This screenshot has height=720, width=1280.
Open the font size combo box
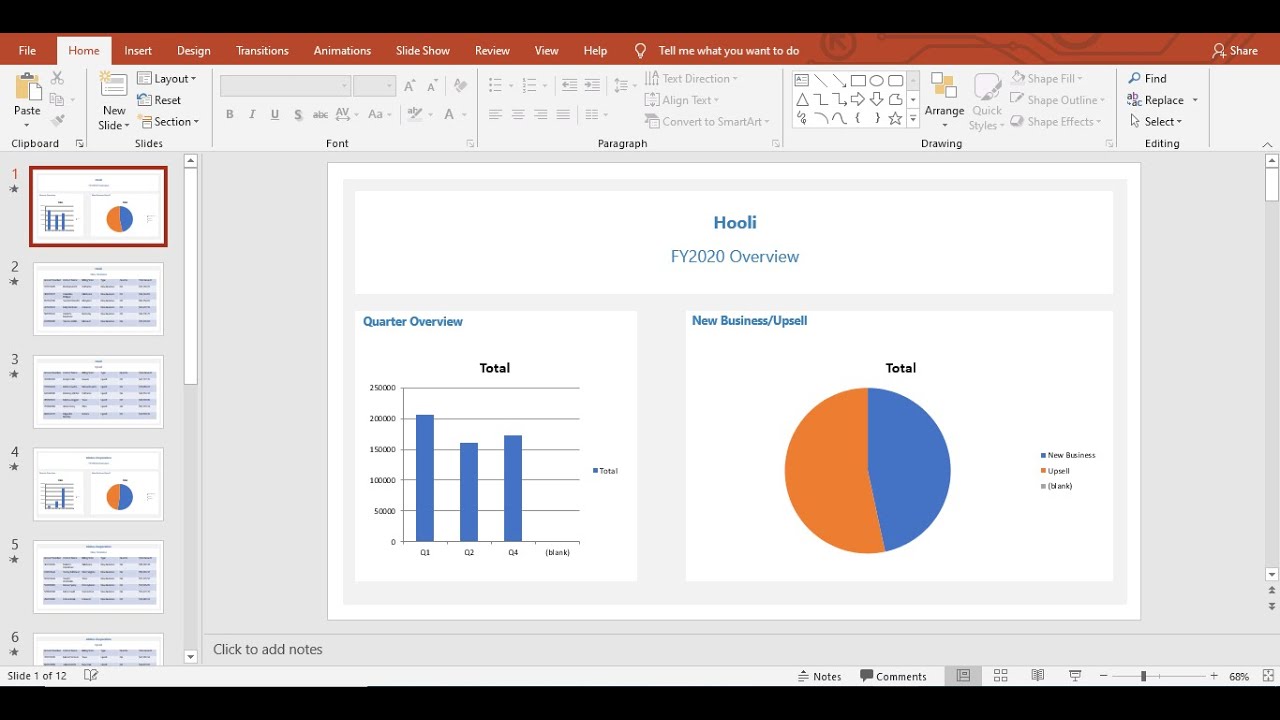point(374,86)
